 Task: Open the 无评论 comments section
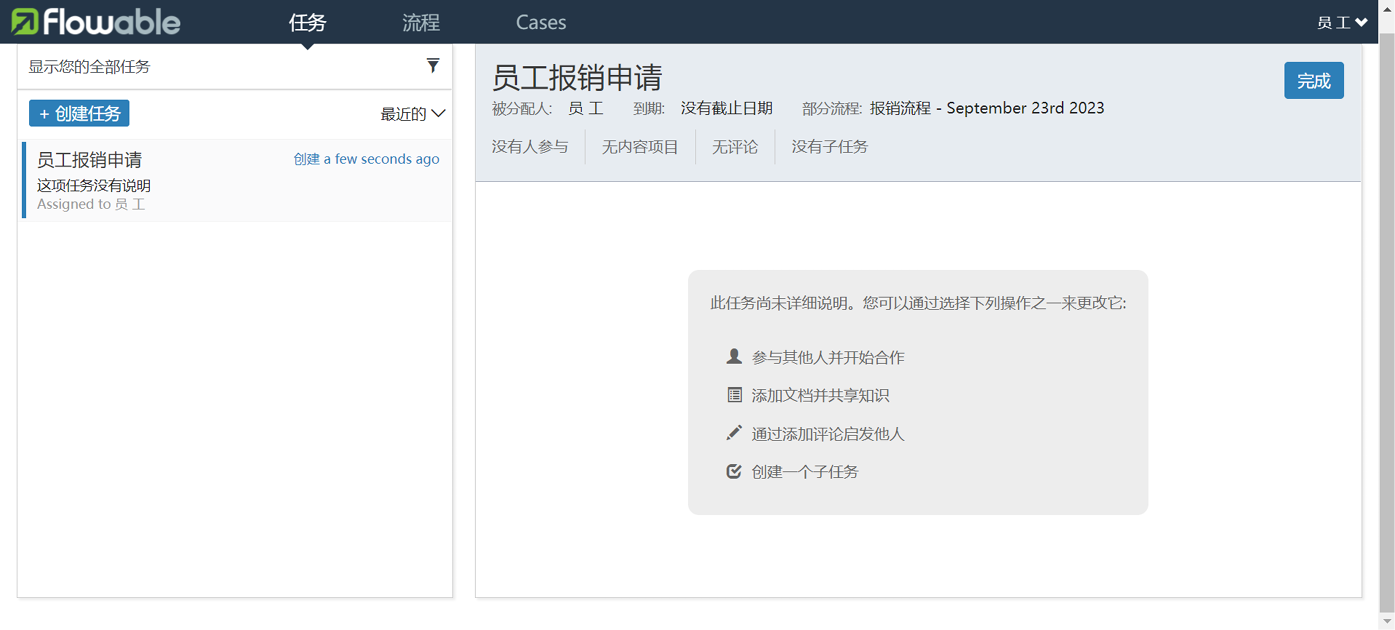click(x=735, y=147)
